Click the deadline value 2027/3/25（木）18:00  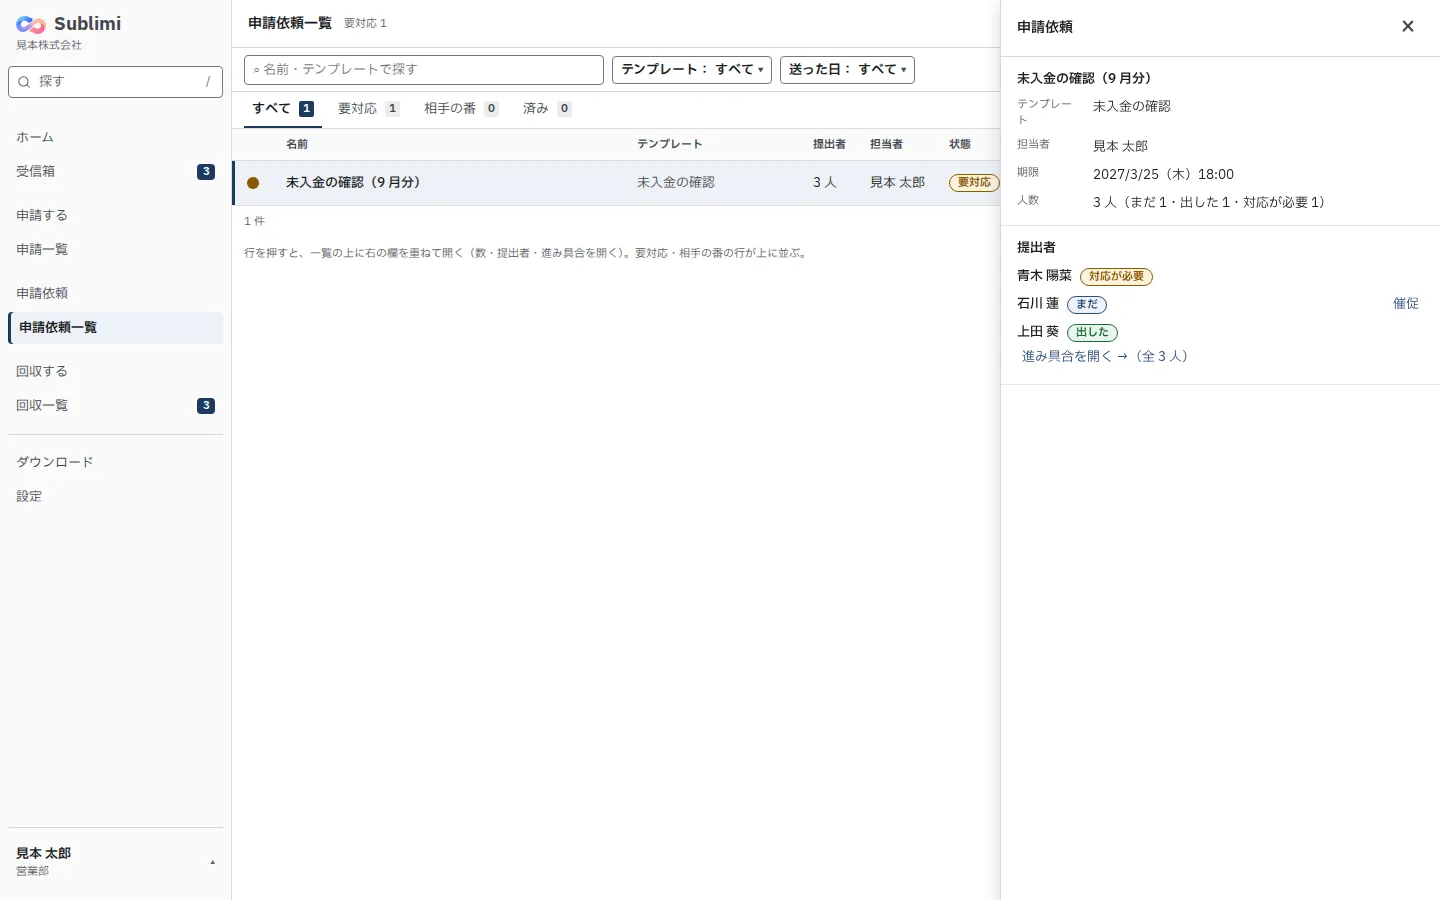click(x=1163, y=175)
